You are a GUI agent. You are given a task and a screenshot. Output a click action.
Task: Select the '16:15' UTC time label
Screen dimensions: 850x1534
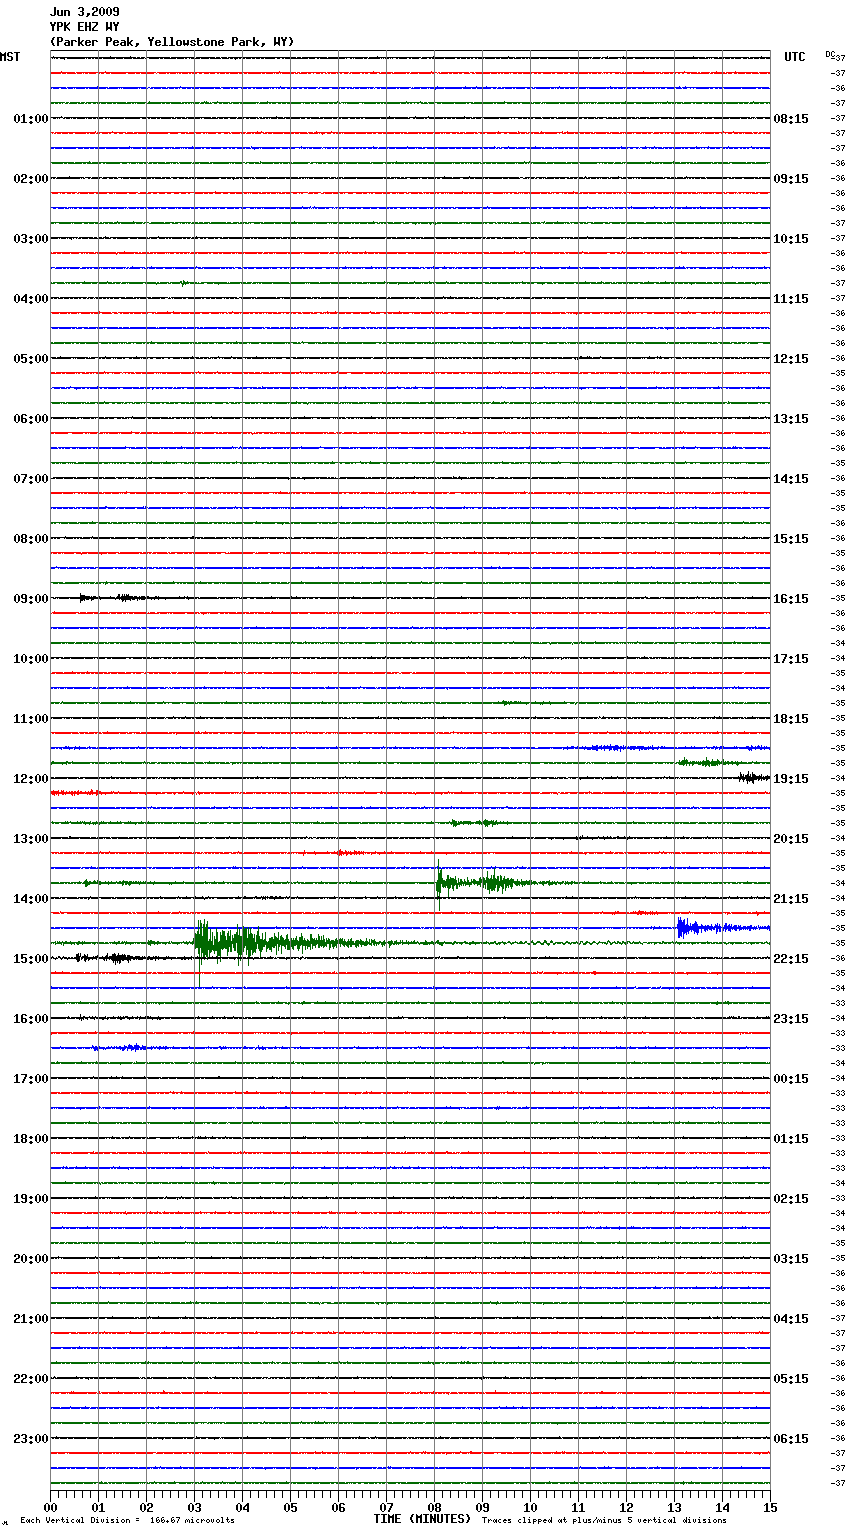(791, 599)
